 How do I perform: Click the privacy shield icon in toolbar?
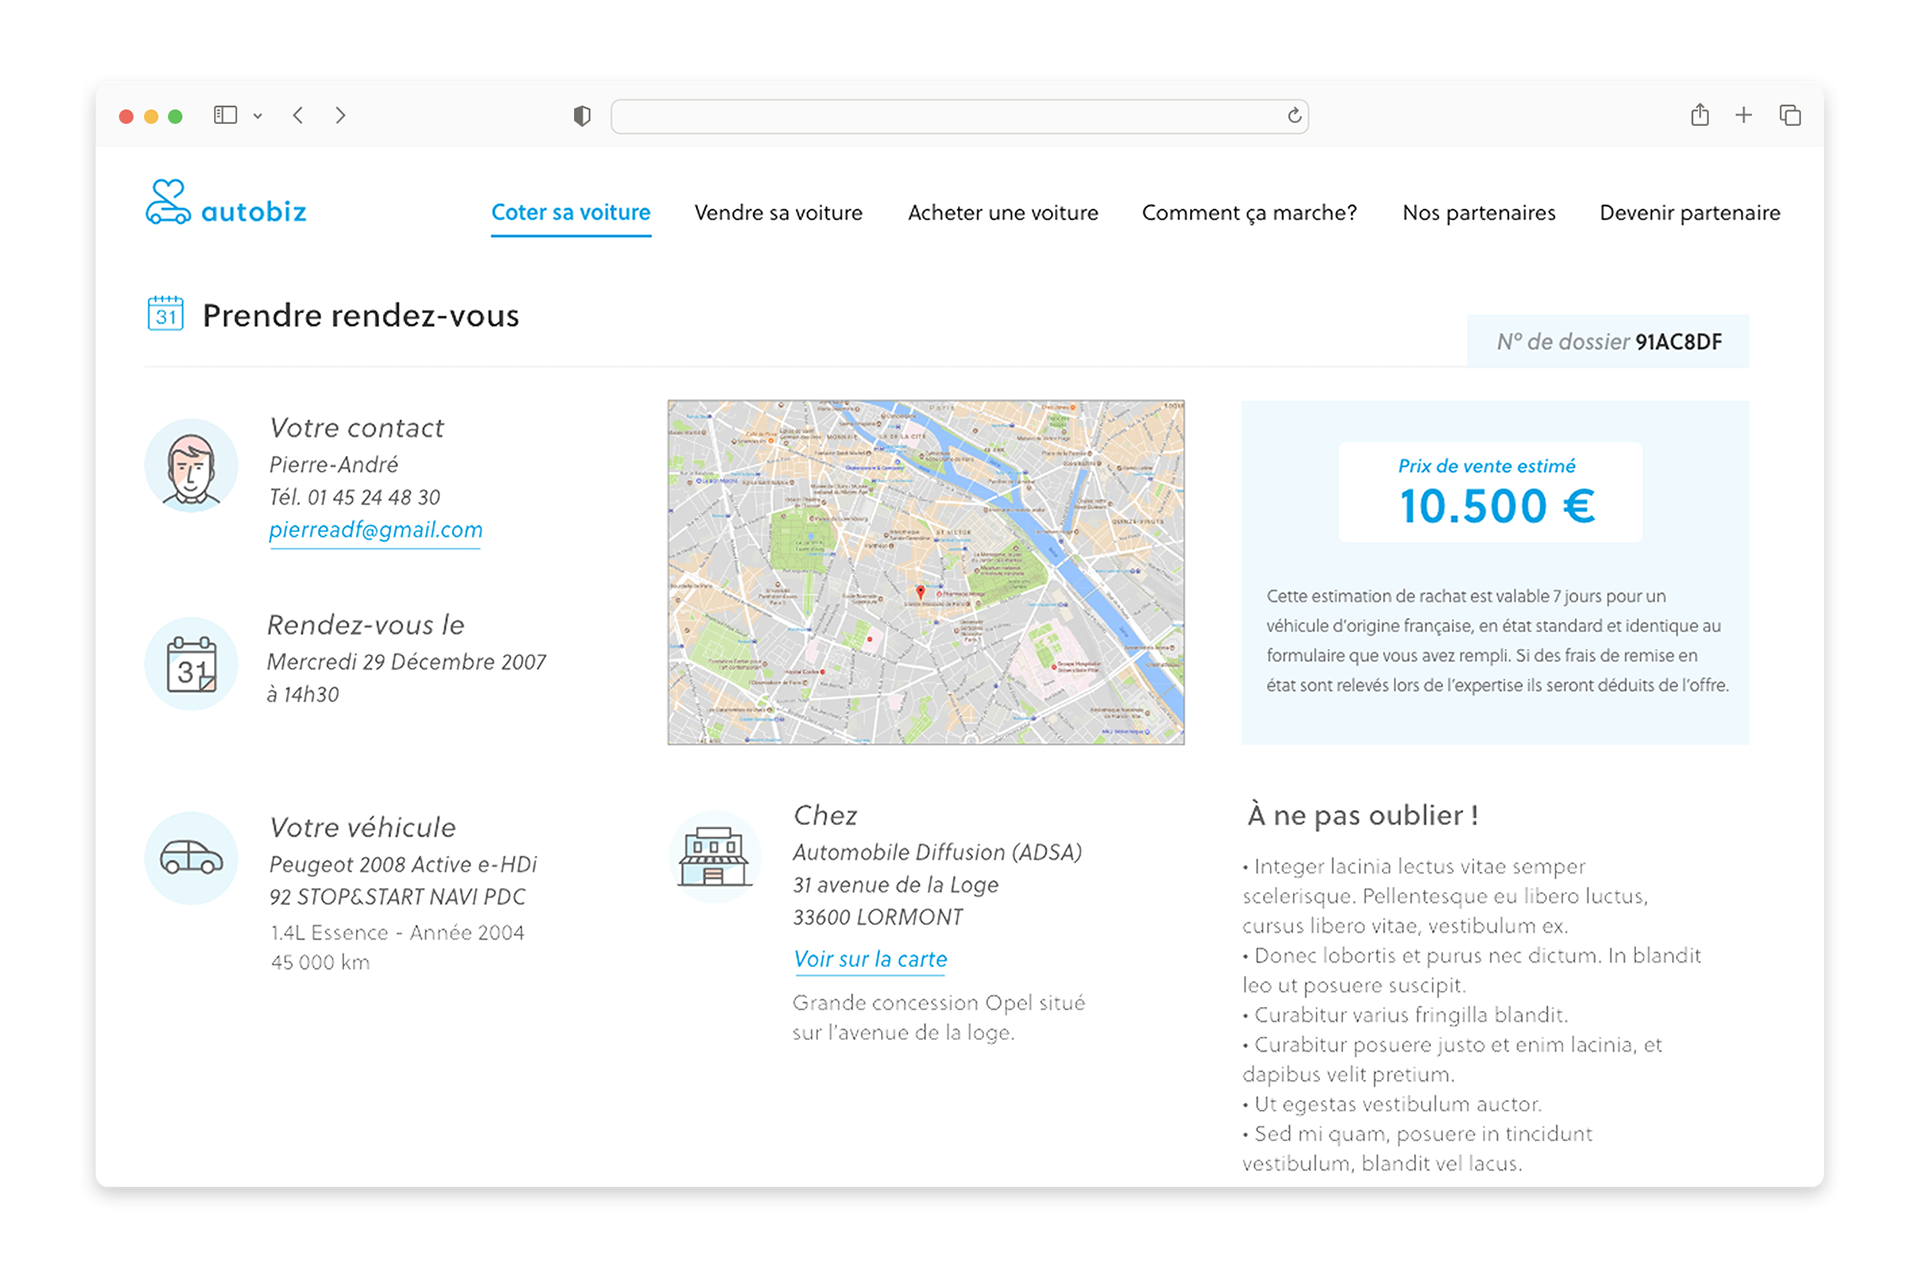[x=582, y=116]
